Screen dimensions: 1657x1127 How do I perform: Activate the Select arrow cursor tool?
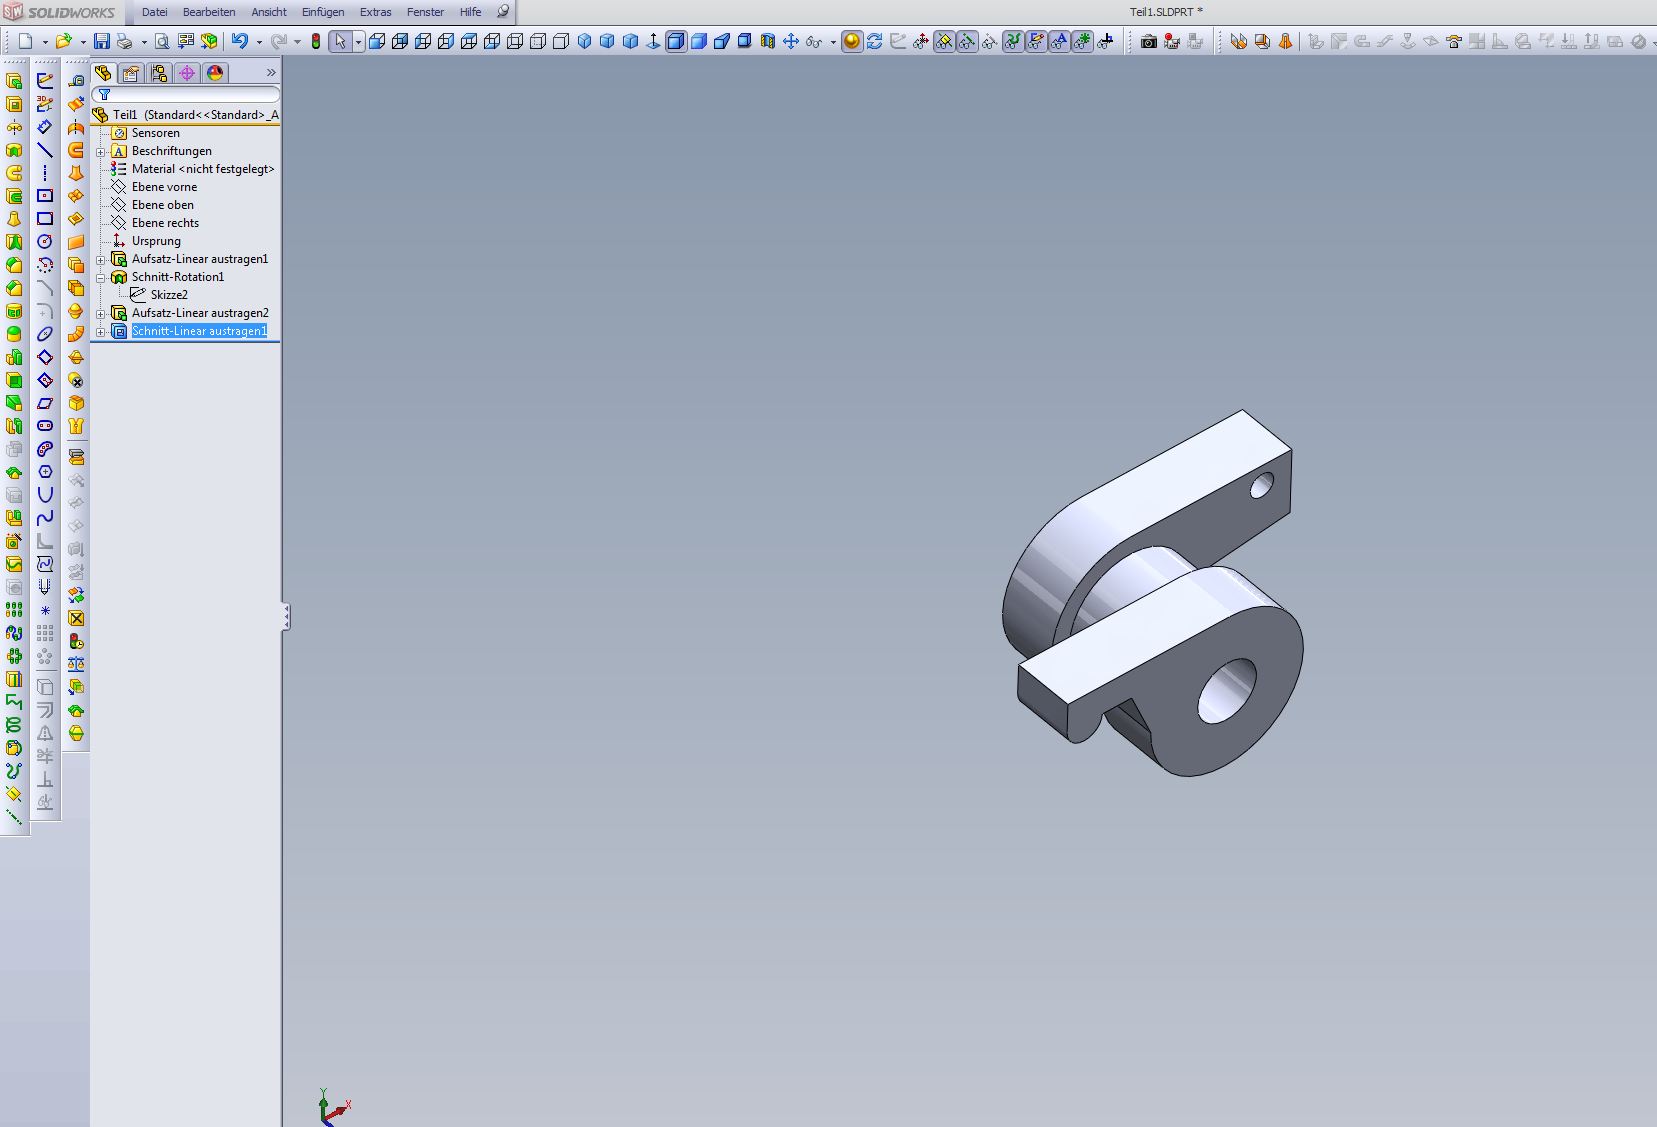(x=340, y=41)
